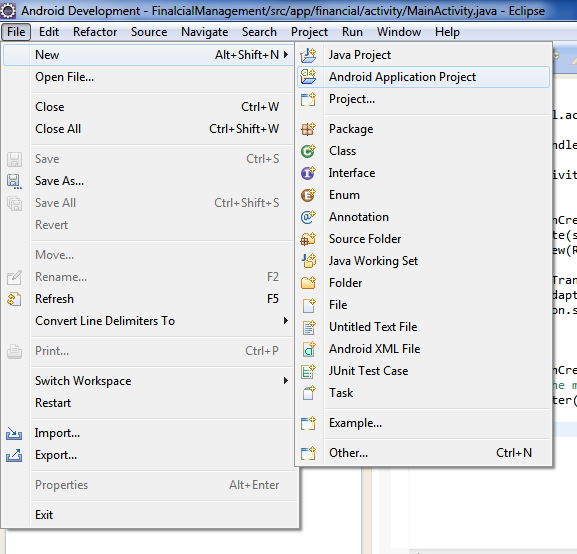Expand the New submenu arrow
The image size is (577, 554).
286,55
